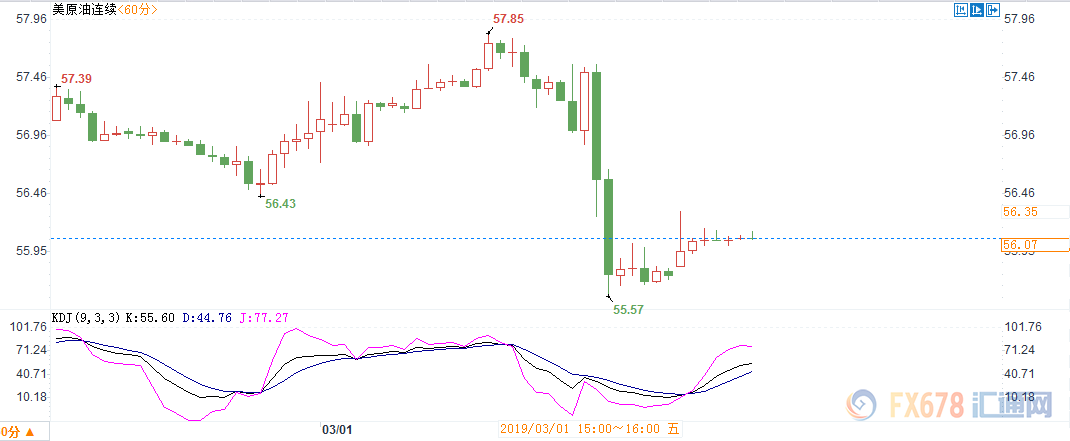The width and height of the screenshot is (1070, 441).
Task: Click the exit arrow icon at top right
Action: coord(993,11)
